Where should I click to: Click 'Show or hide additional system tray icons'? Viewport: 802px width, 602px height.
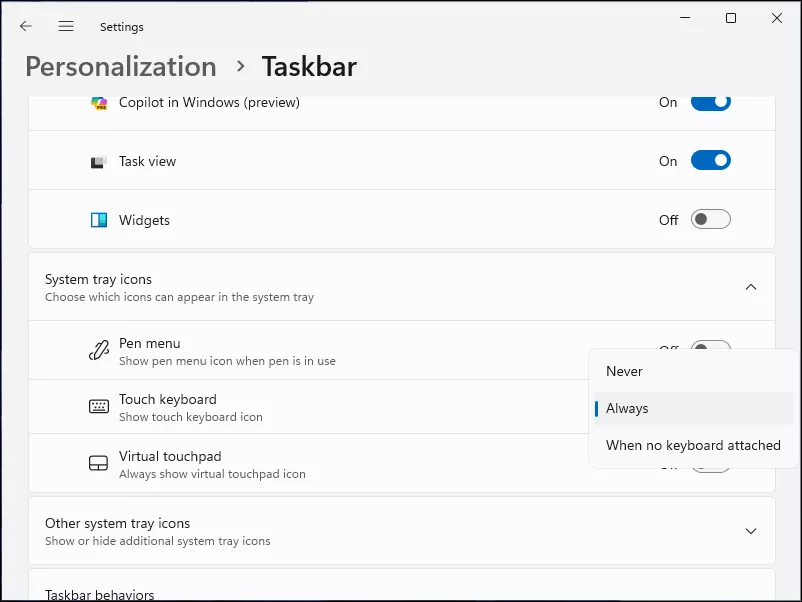click(158, 541)
